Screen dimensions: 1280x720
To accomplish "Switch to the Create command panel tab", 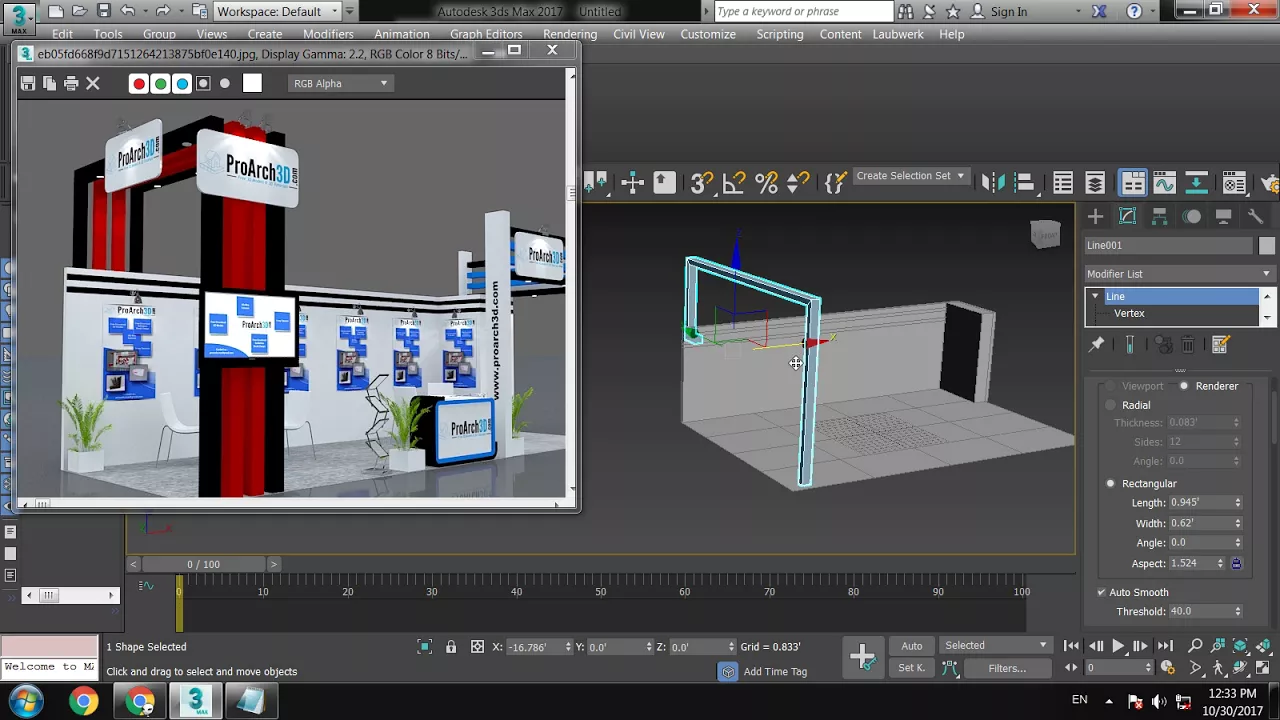I will tap(1095, 217).
